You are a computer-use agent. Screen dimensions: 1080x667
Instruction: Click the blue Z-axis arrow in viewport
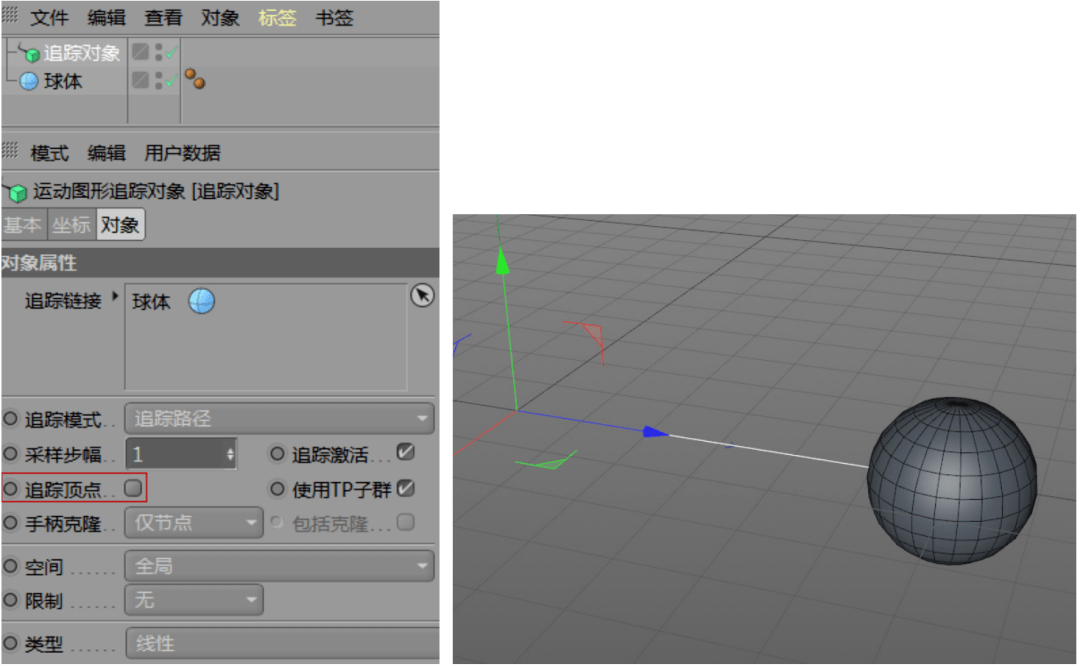point(655,432)
